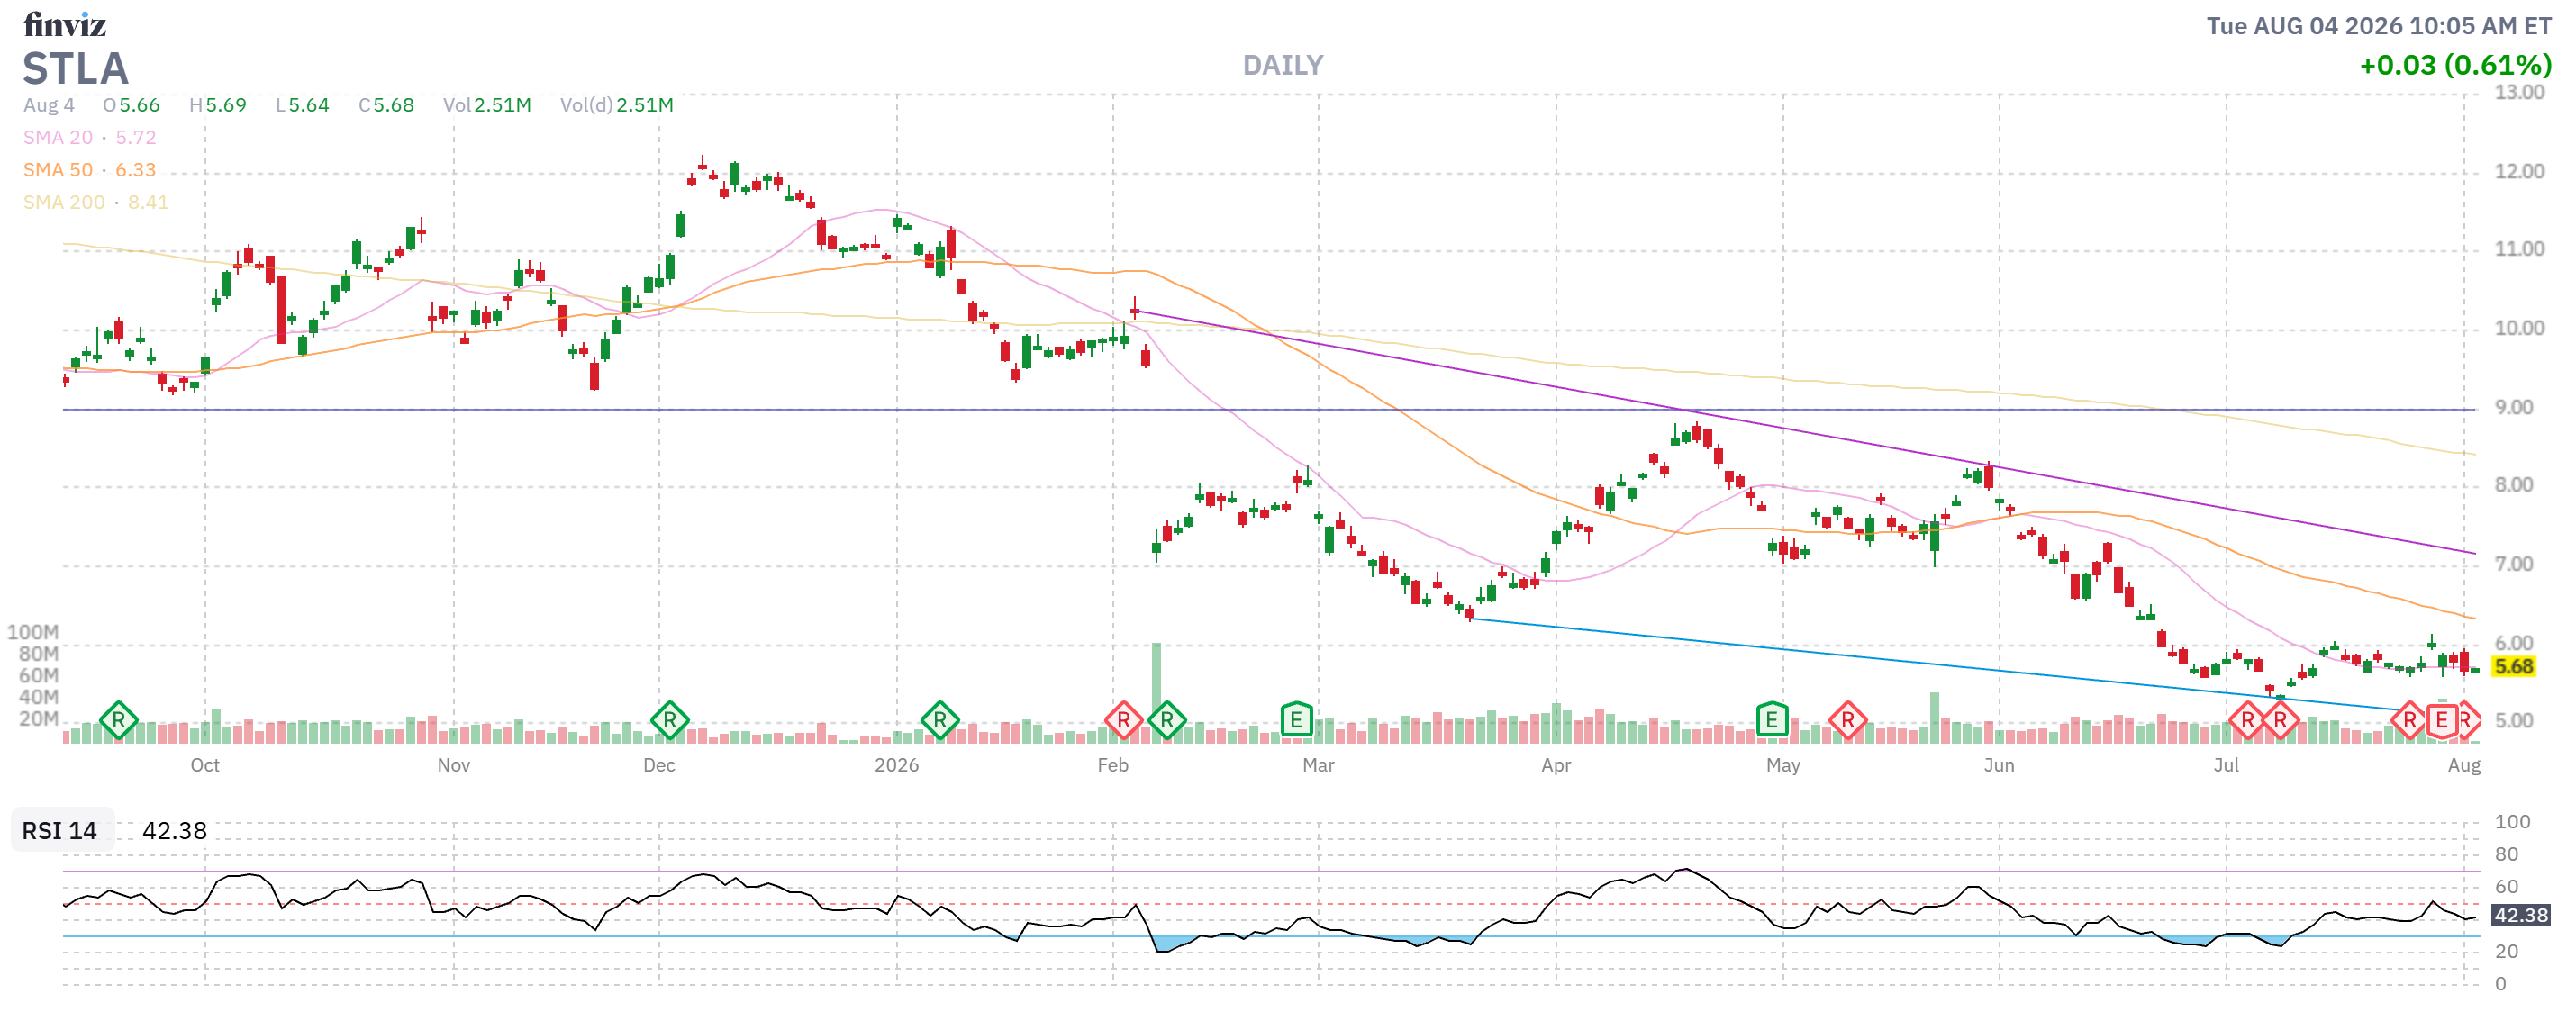
Task: Select the May month label
Action: click(x=1783, y=765)
